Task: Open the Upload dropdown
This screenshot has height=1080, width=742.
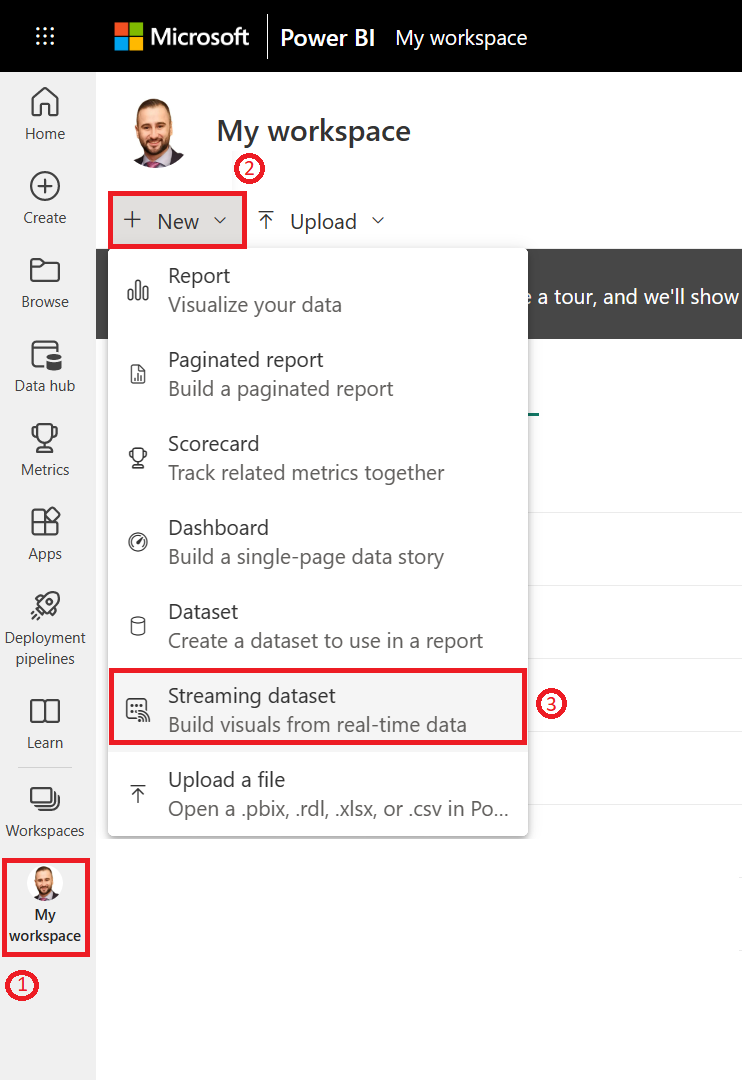Action: click(x=321, y=221)
